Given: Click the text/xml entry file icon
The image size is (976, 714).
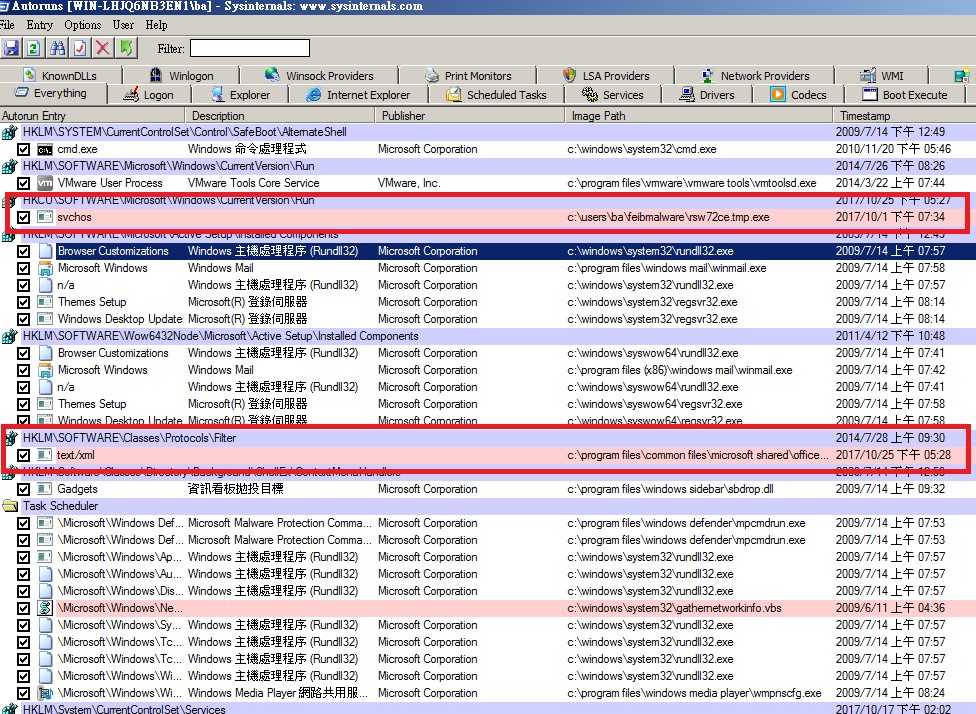Looking at the screenshot, I should pos(45,455).
